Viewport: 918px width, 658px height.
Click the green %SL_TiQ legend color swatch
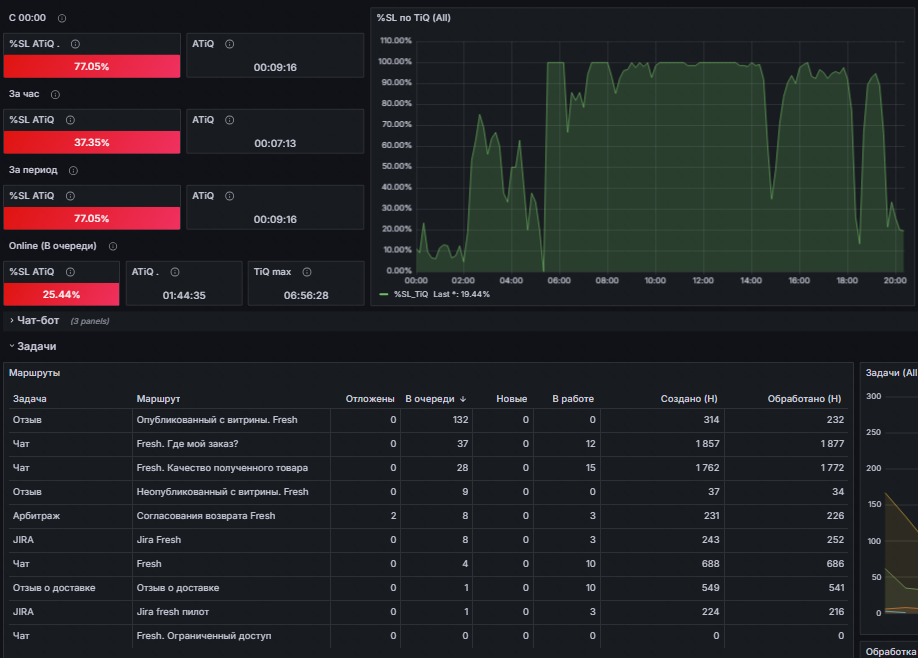384,294
